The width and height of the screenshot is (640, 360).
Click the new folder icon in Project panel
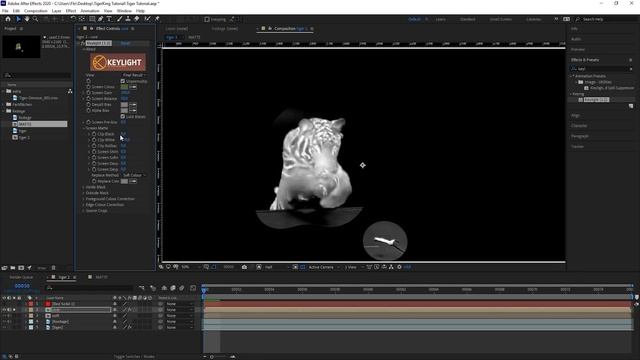(13, 268)
